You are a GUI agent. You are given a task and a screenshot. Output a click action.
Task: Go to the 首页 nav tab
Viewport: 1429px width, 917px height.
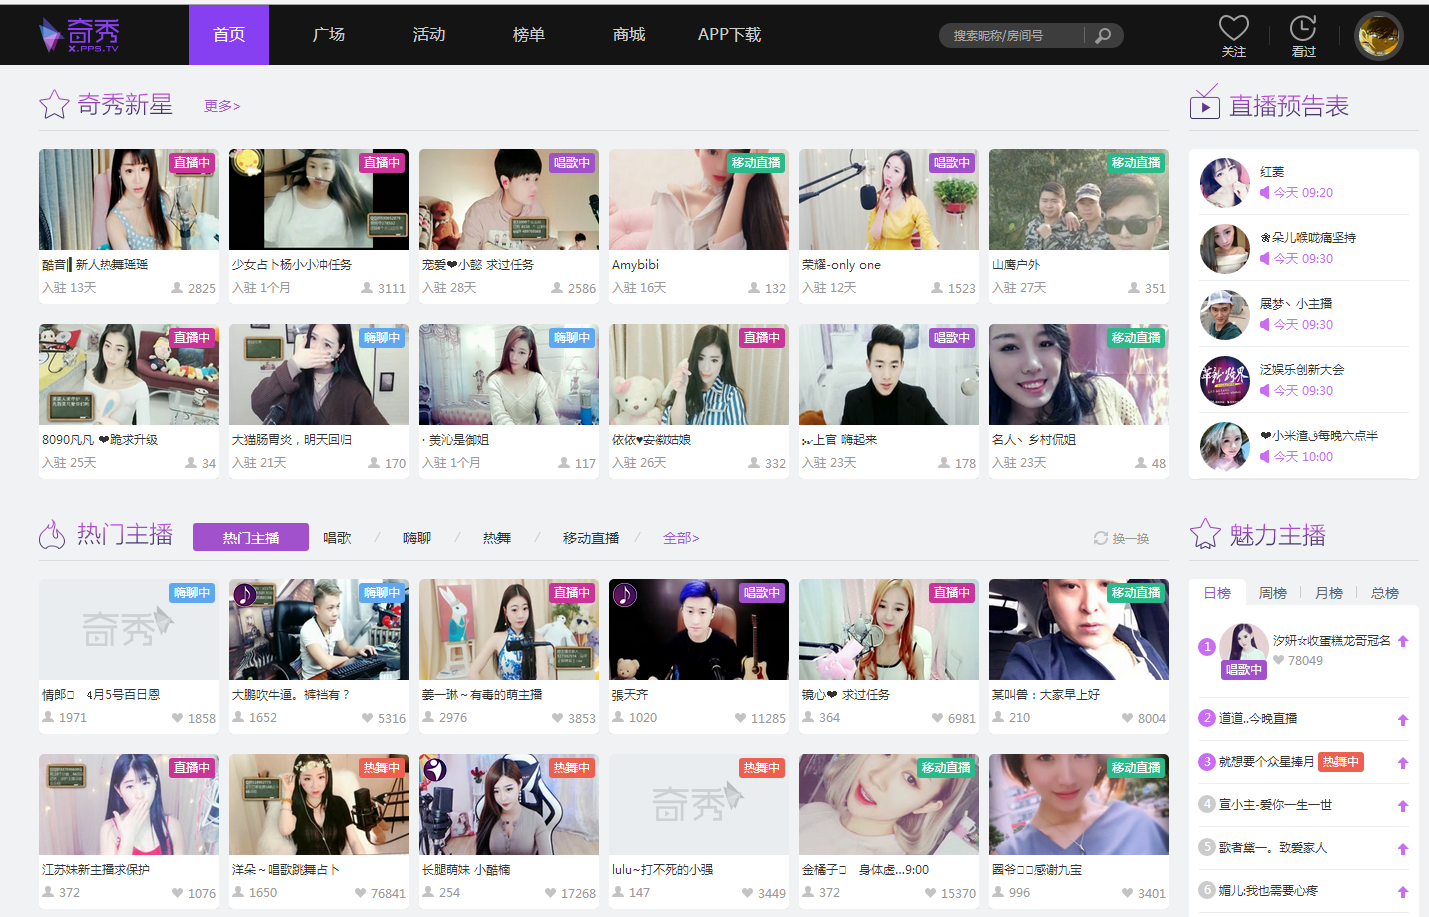pos(229,35)
